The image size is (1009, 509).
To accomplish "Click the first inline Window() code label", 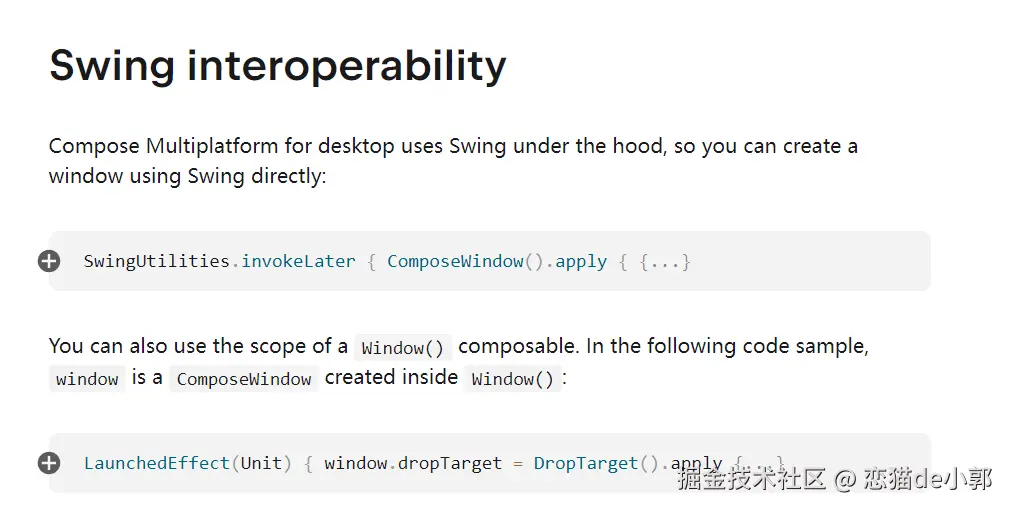I will [x=405, y=348].
